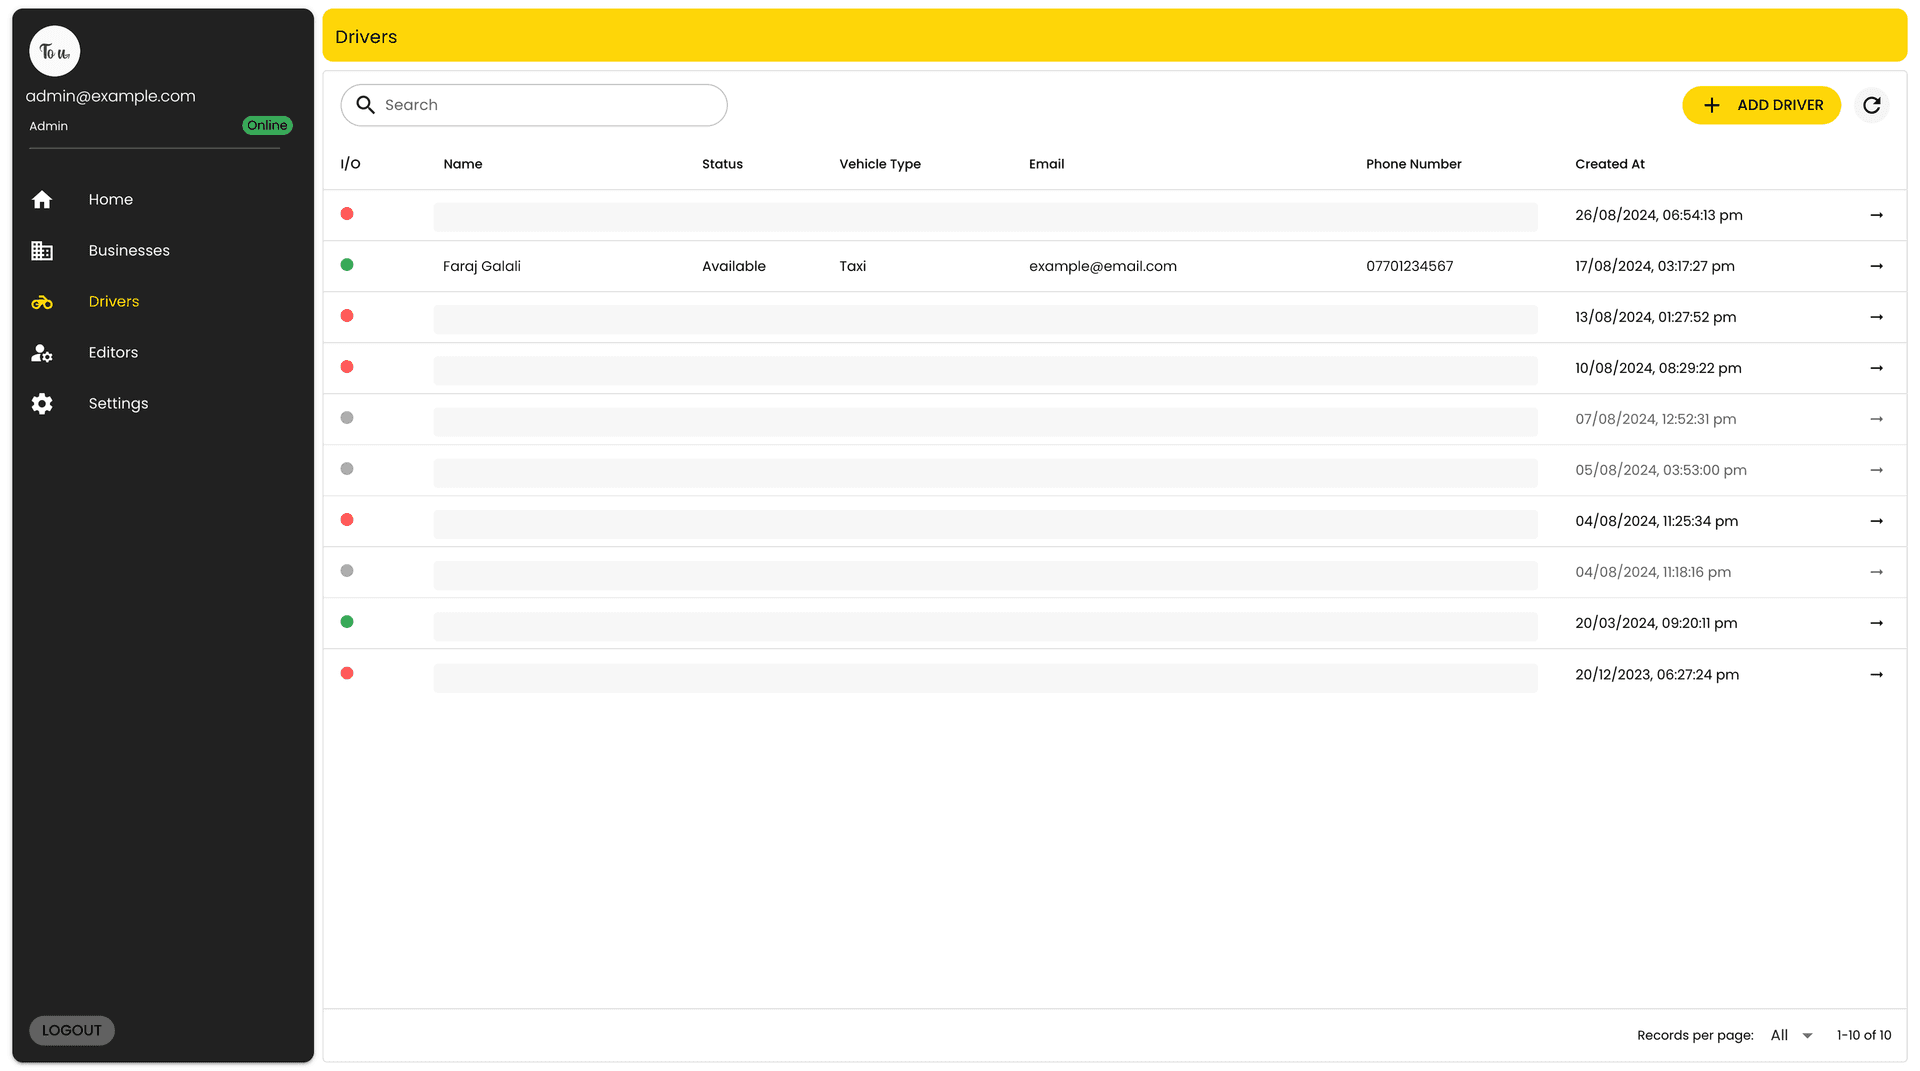Click the Editors person-gear icon

(x=42, y=353)
